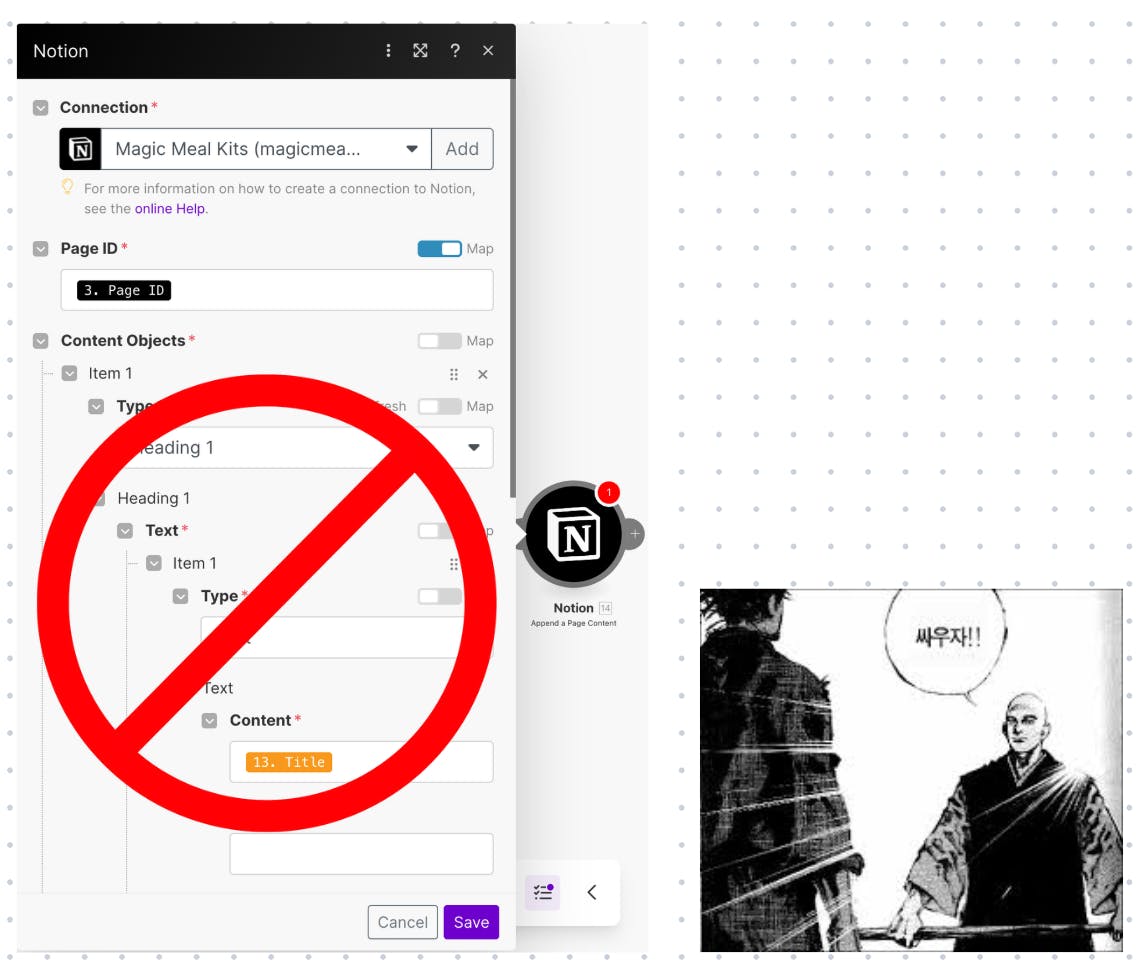Toggle off the Page ID Map switch

click(439, 249)
